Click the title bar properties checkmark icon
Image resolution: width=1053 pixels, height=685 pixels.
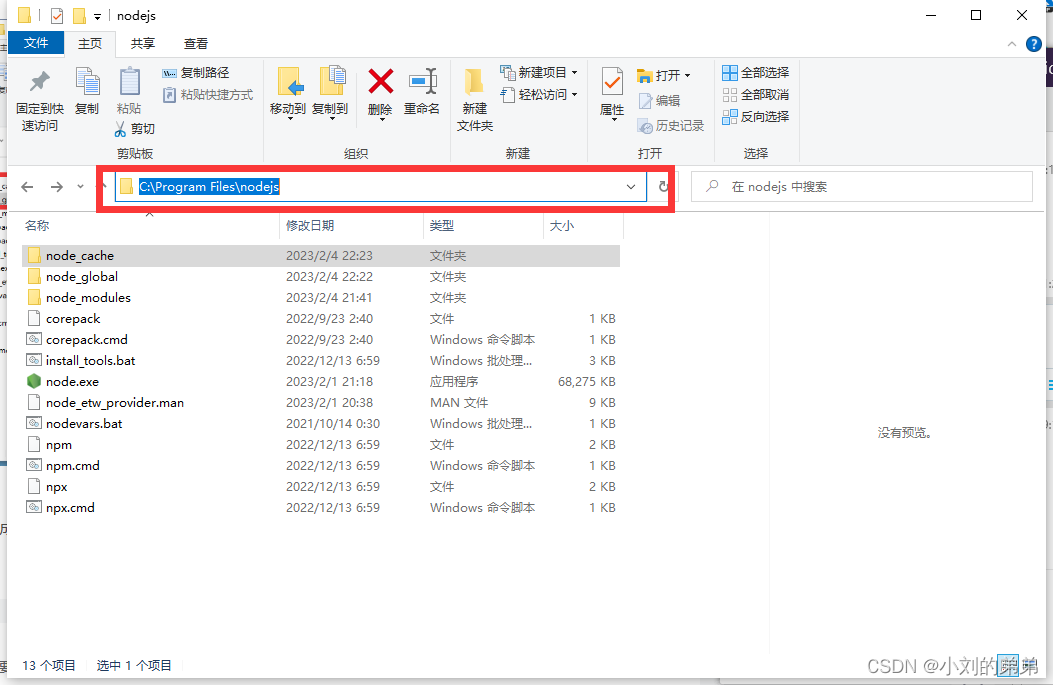(x=57, y=15)
